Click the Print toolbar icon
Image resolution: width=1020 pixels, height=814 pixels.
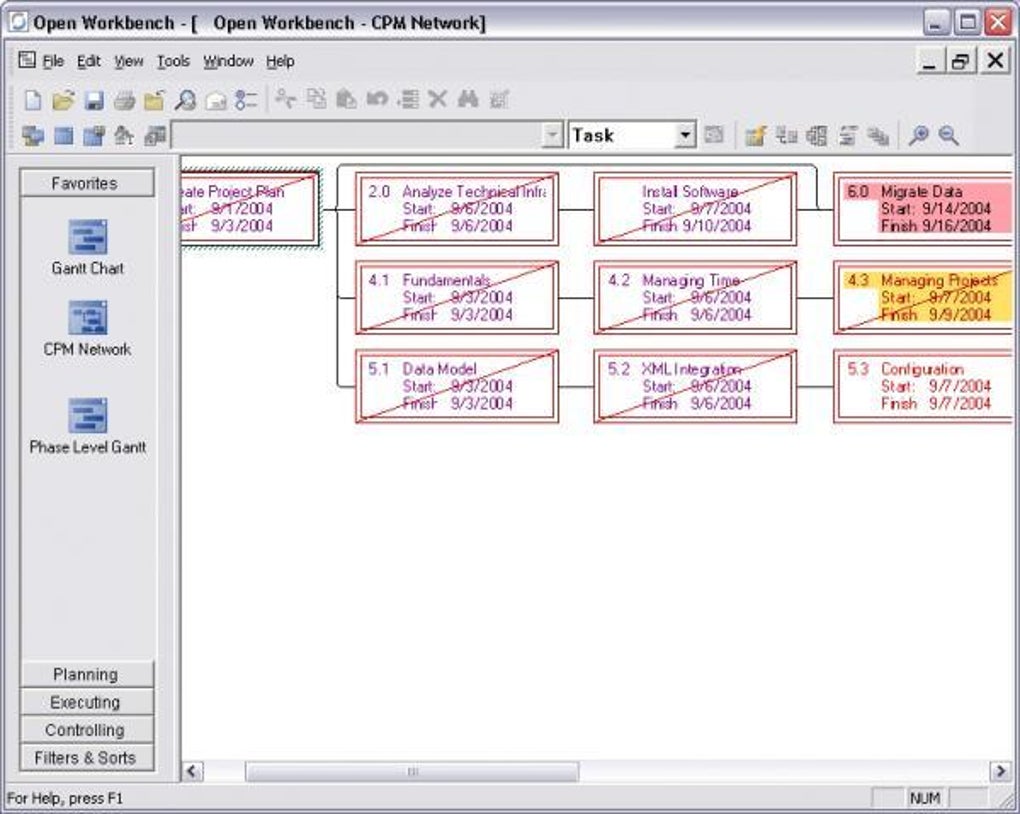[x=124, y=100]
